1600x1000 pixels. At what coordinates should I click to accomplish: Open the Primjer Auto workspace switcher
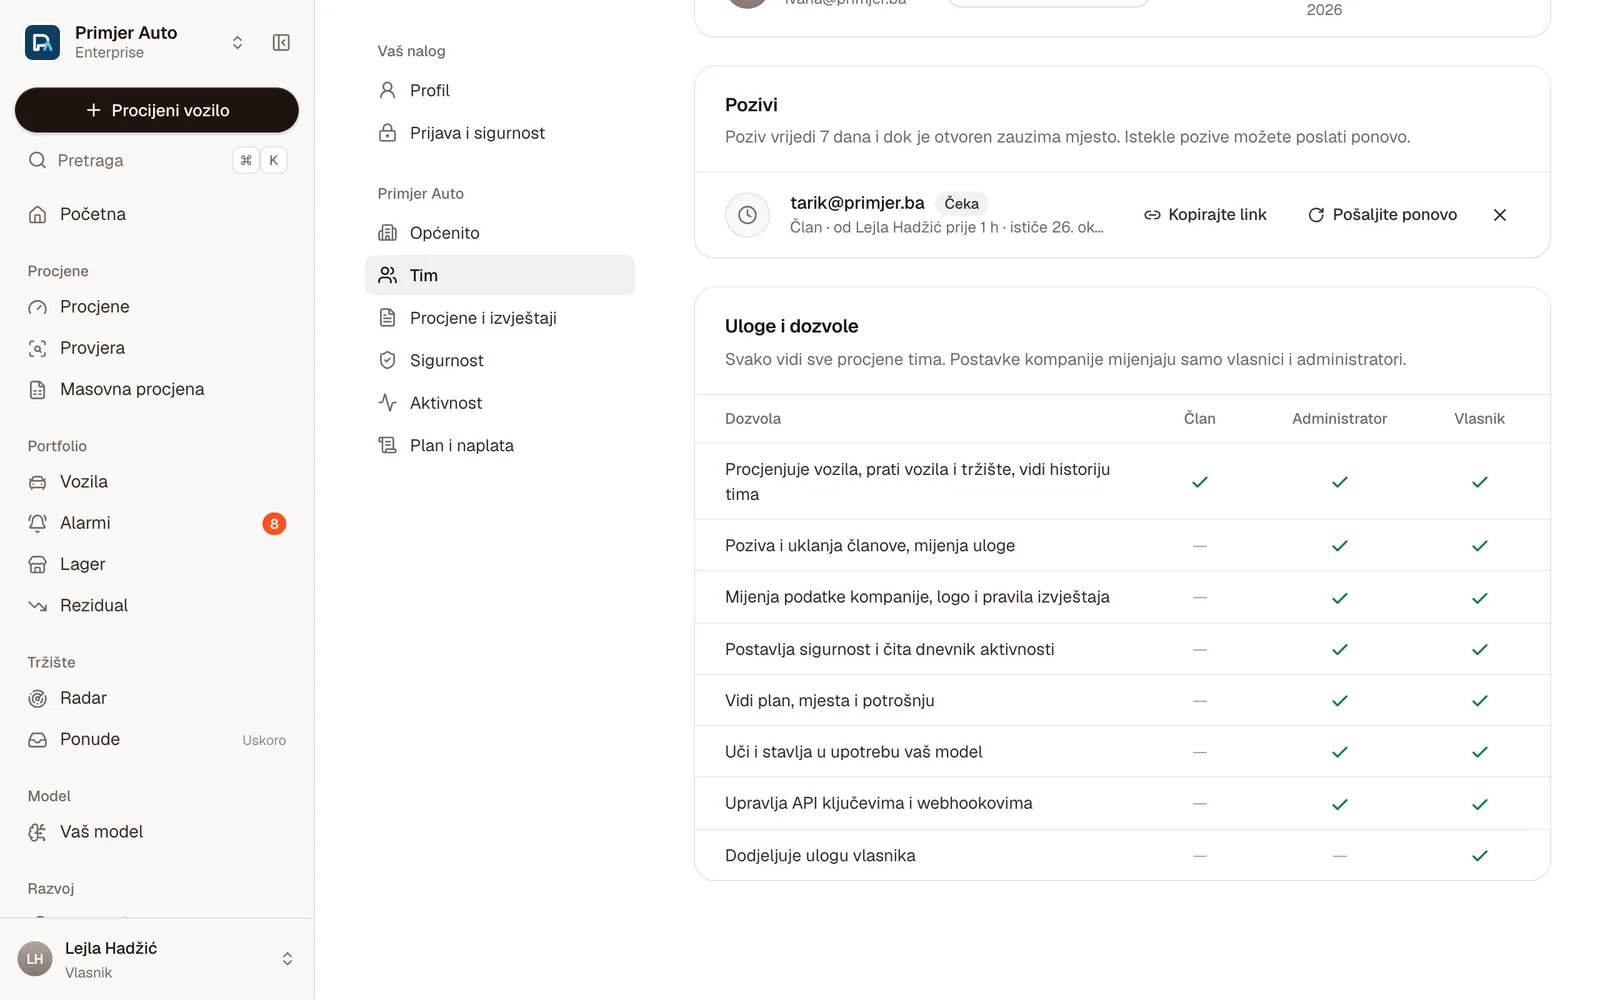pyautogui.click(x=237, y=42)
